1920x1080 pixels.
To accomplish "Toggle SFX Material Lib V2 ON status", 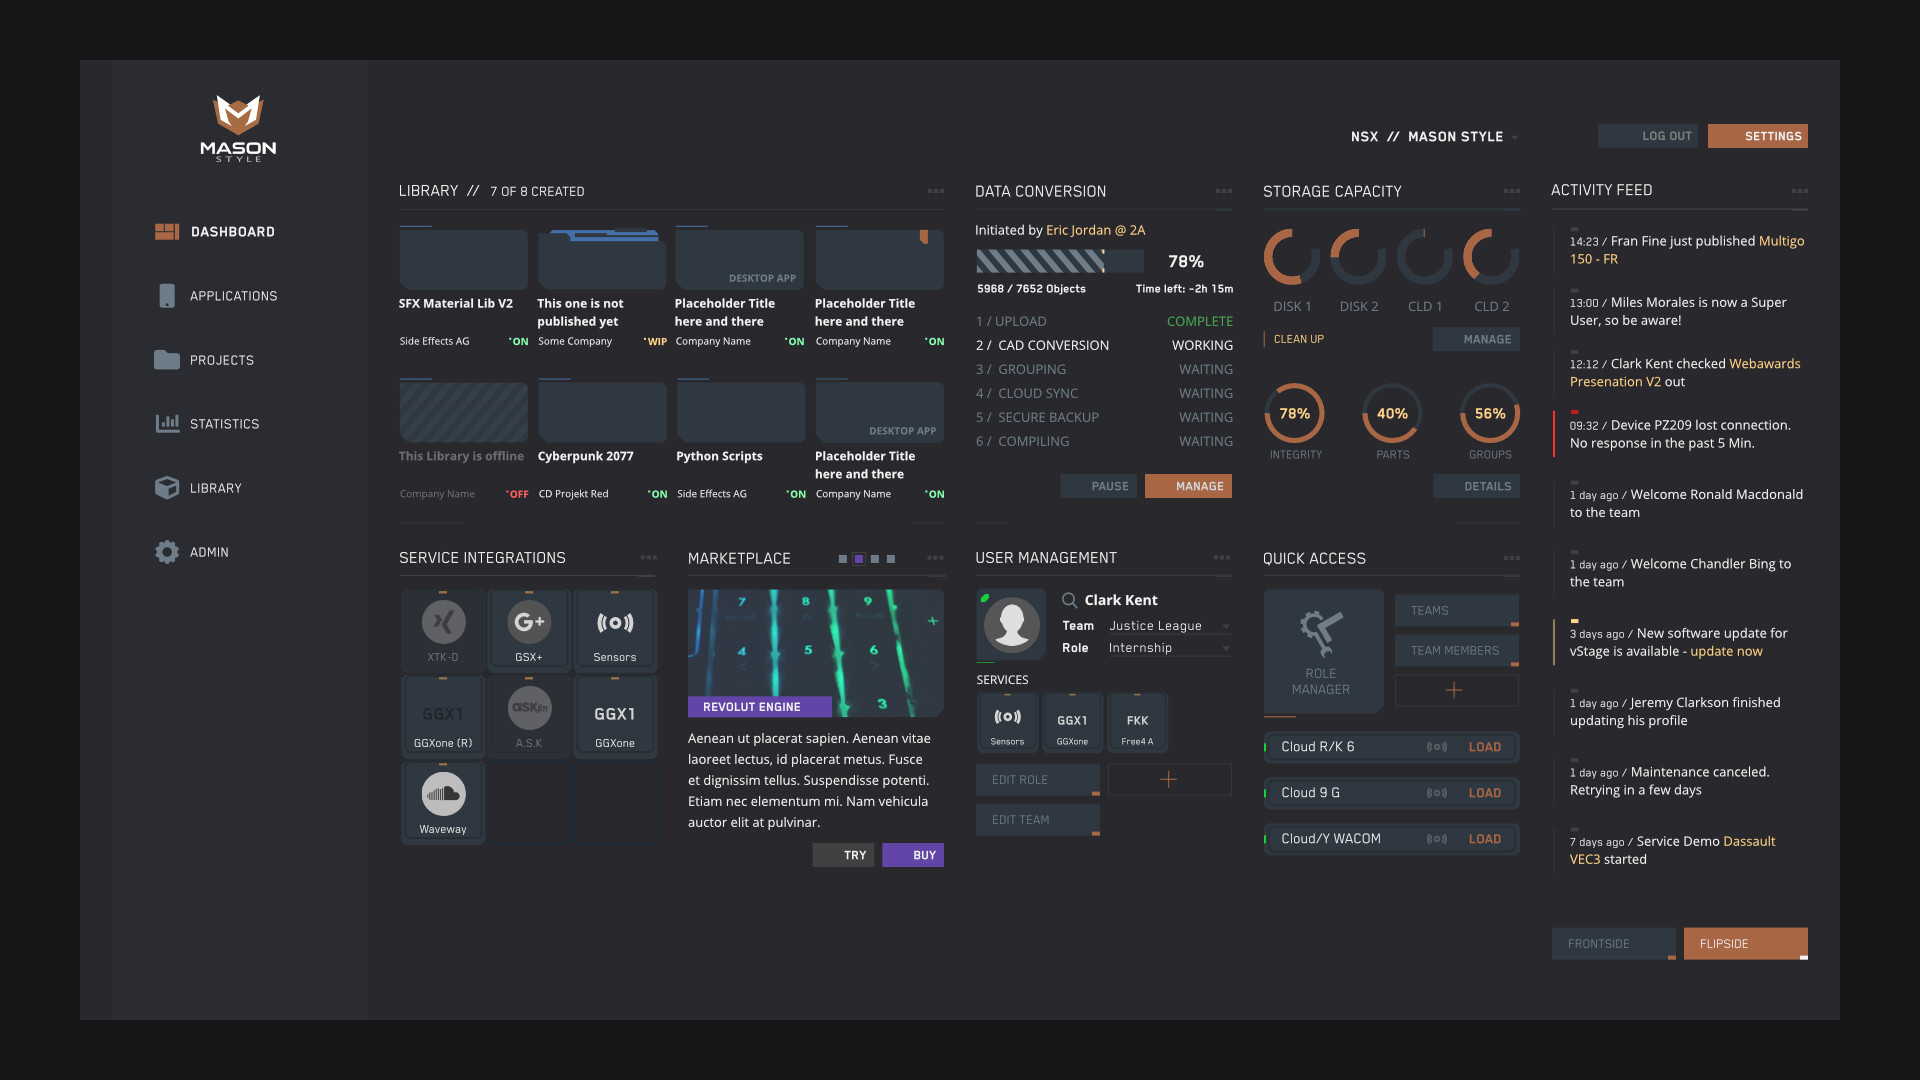I will (519, 340).
